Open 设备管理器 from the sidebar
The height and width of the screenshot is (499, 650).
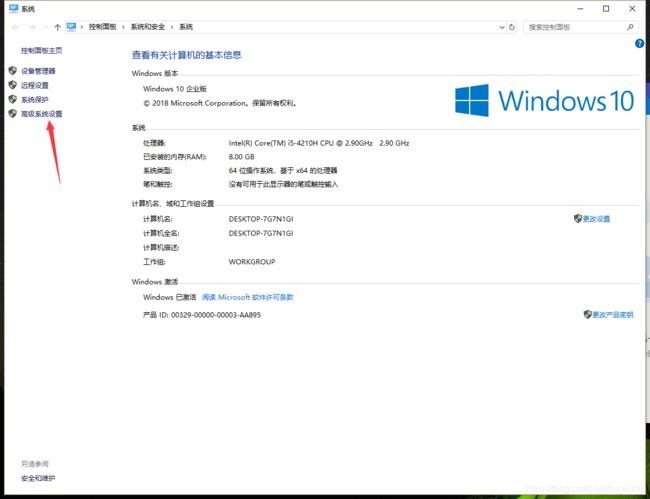[x=38, y=71]
